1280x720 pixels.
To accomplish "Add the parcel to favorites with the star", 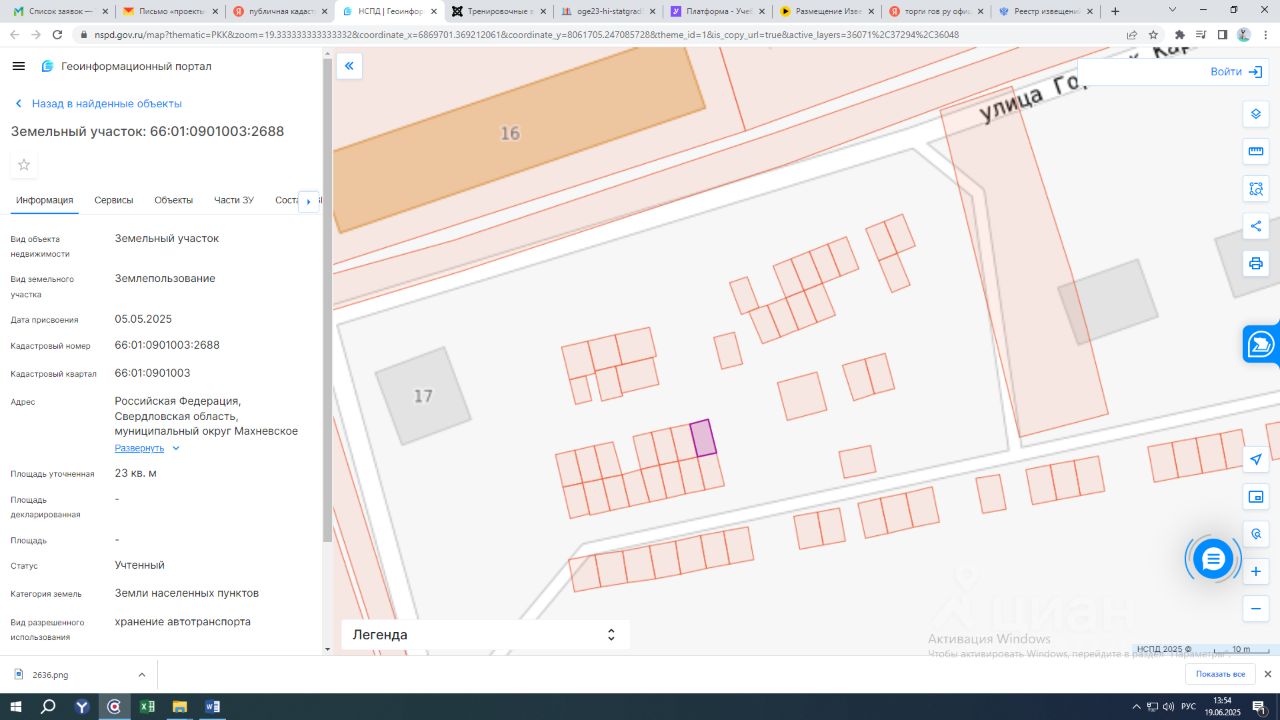I will [24, 165].
